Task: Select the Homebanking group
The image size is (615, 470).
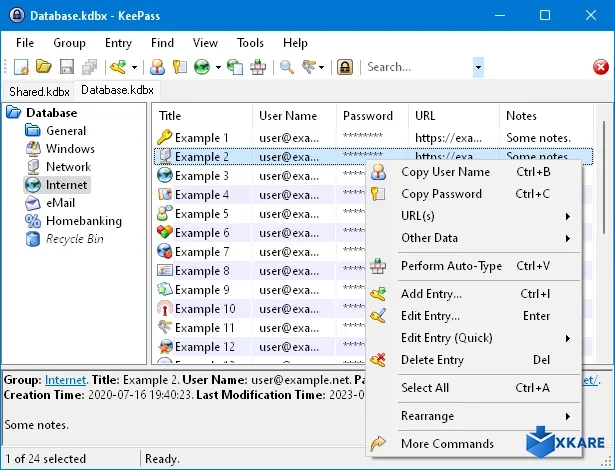Action: tap(84, 221)
